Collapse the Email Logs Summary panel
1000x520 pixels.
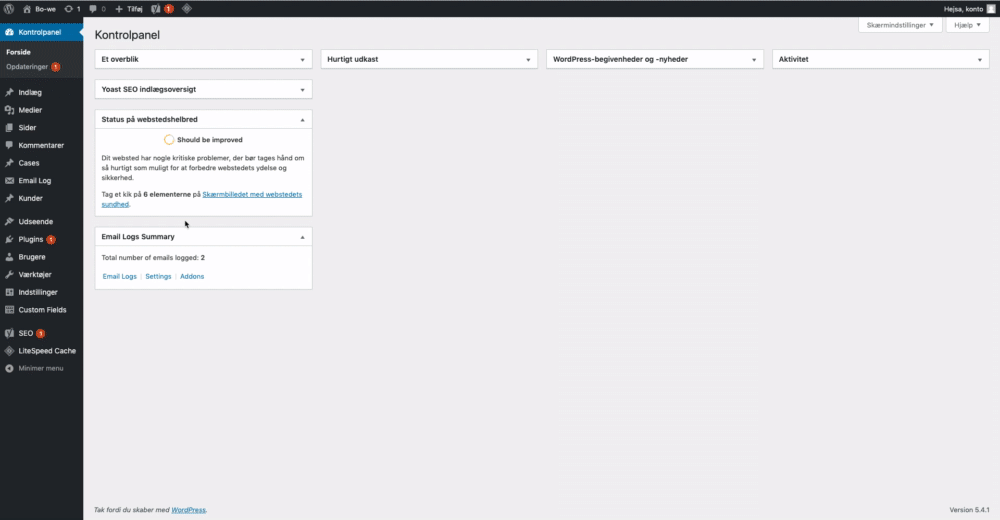302,237
